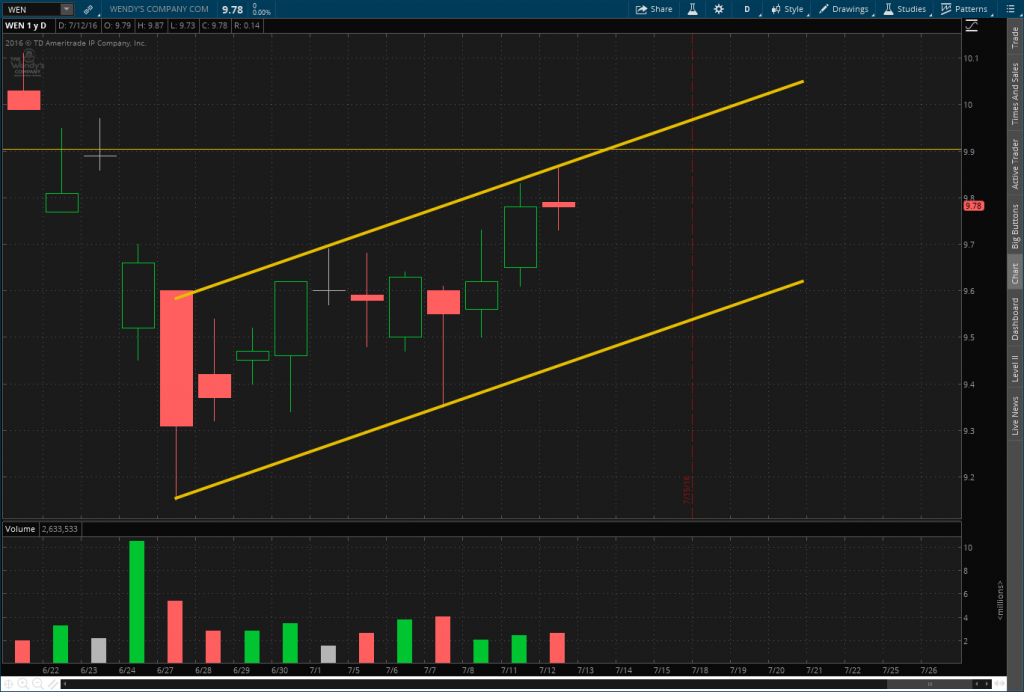The width and height of the screenshot is (1024, 692).
Task: Open the Dashboard side tab
Action: point(1015,319)
